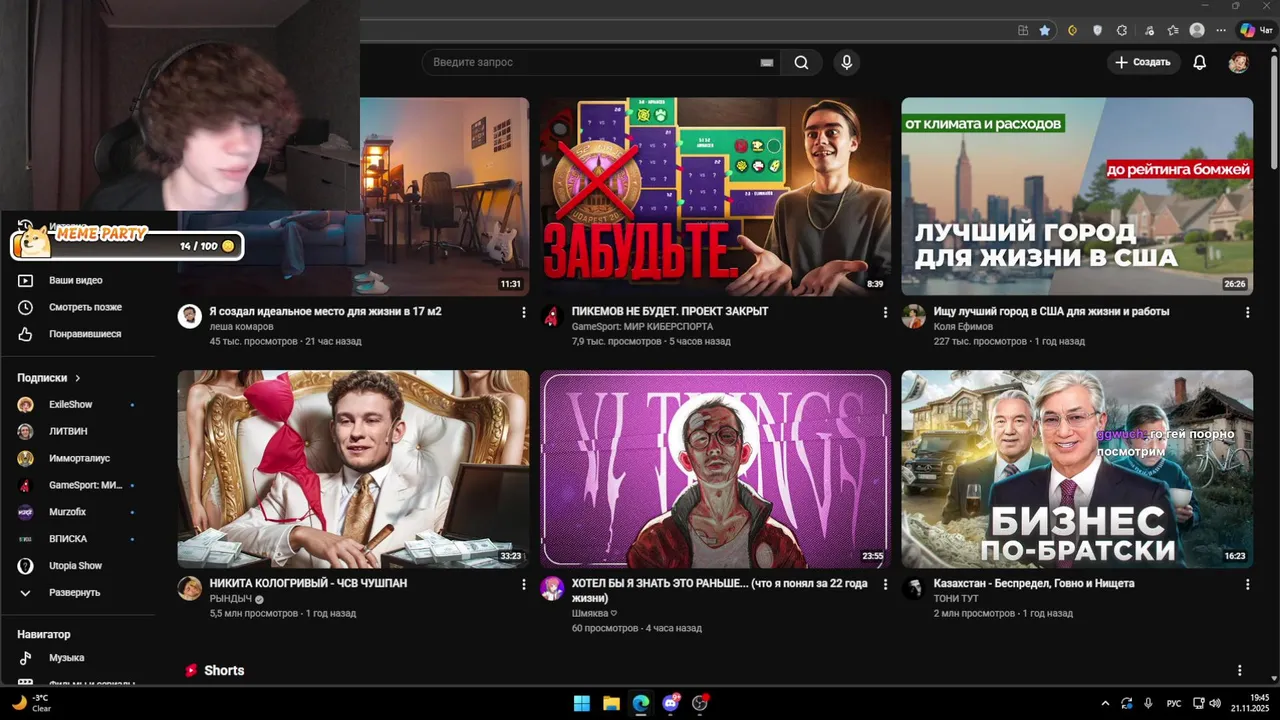Click the GameSport channel avatar beside video title
This screenshot has height=720, width=1280.
552,316
